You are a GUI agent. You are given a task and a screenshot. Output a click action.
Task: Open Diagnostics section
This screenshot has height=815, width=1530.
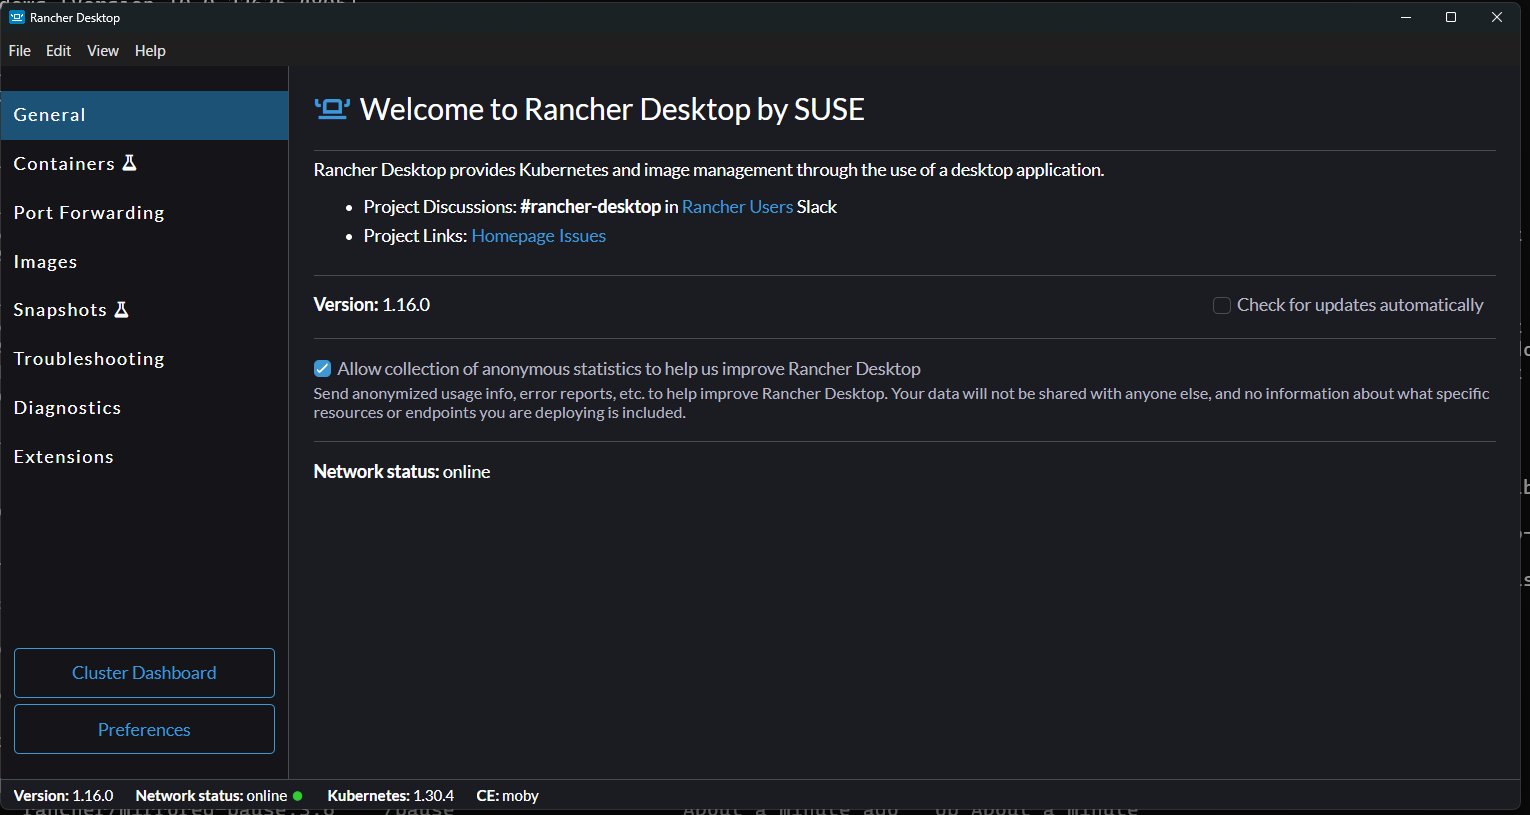point(144,408)
